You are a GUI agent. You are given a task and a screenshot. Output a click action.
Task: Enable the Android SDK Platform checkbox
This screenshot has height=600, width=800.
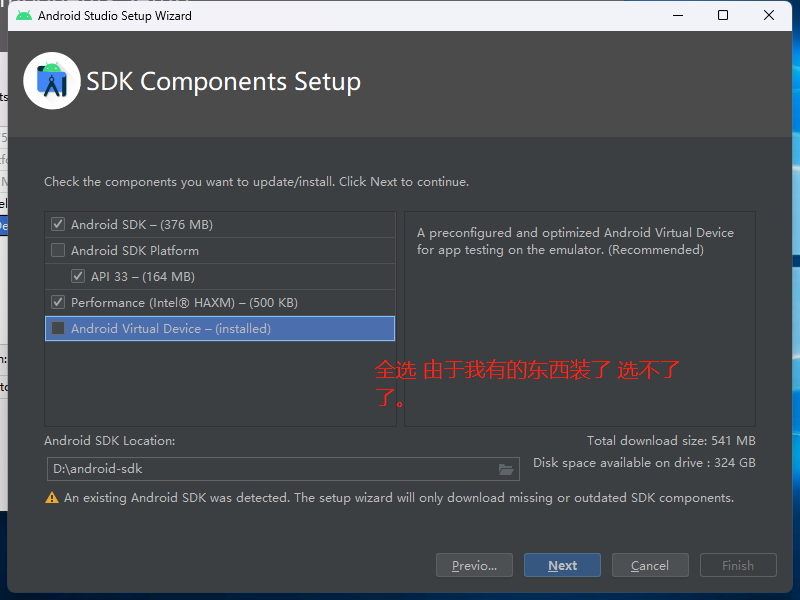point(58,251)
